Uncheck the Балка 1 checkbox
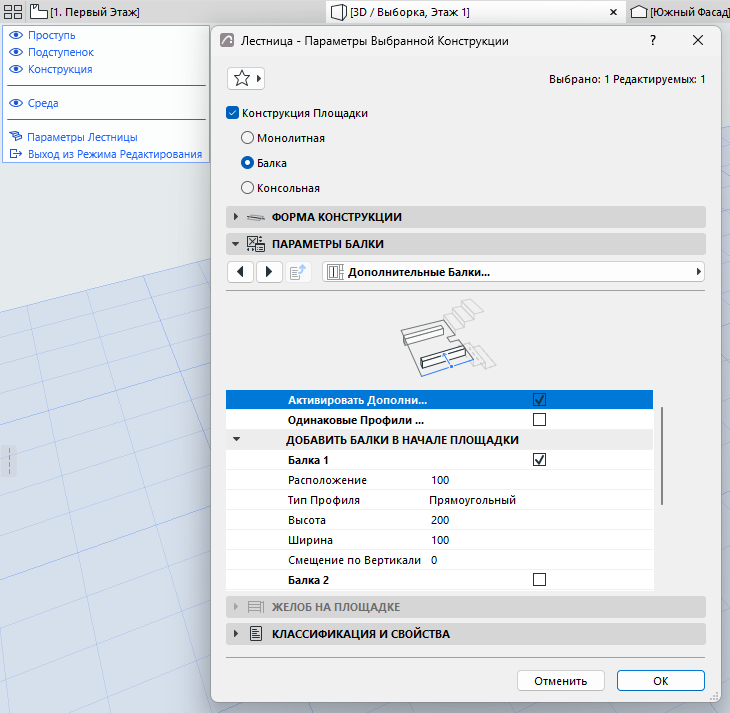The width and height of the screenshot is (730, 713). coord(539,460)
